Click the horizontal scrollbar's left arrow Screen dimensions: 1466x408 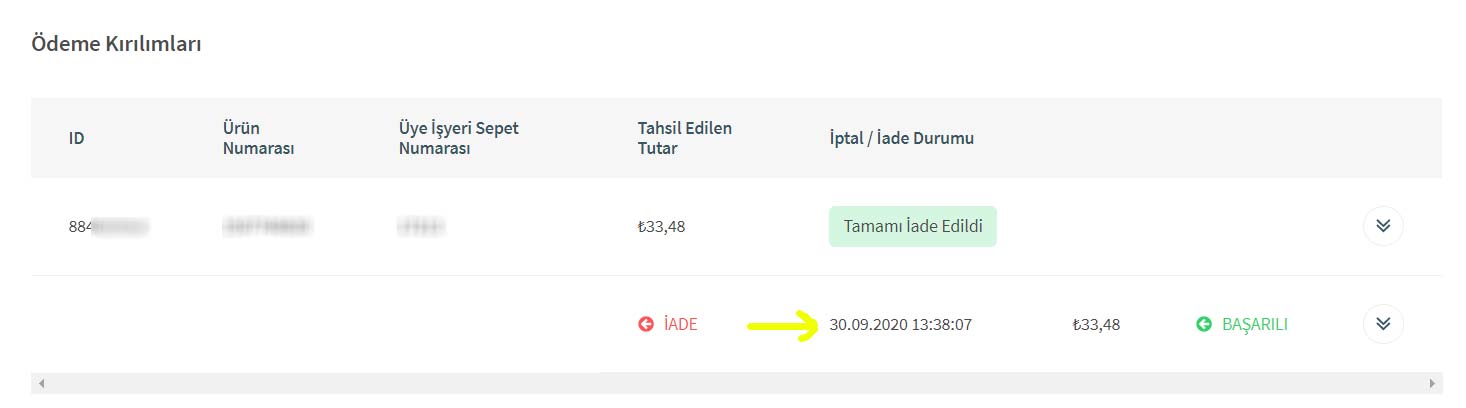(x=40, y=383)
